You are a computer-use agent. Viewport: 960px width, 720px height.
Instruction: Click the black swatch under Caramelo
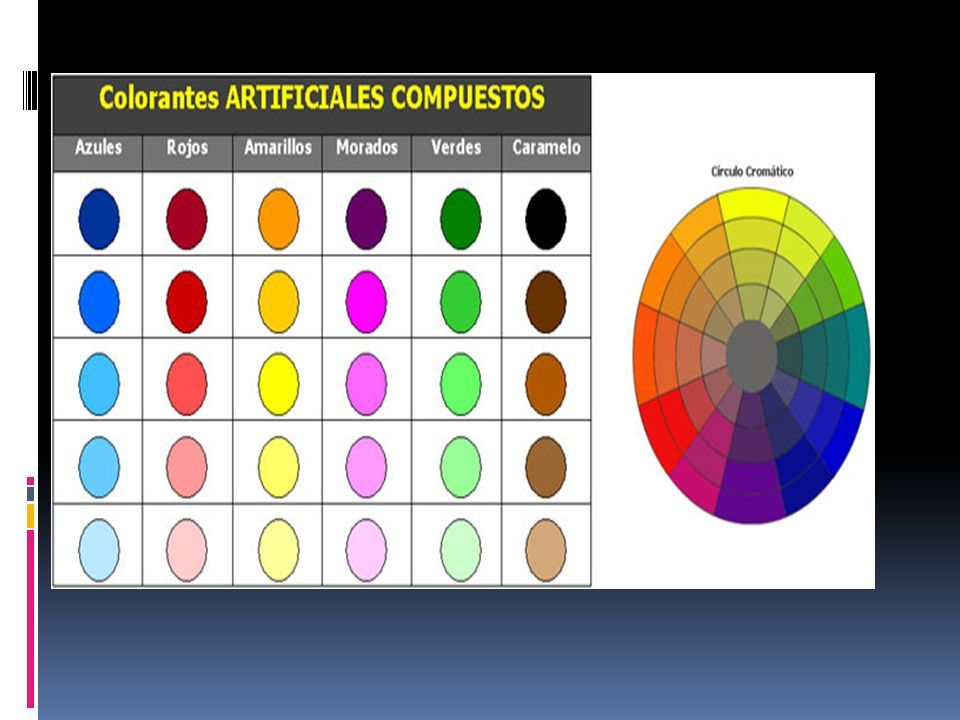point(546,219)
